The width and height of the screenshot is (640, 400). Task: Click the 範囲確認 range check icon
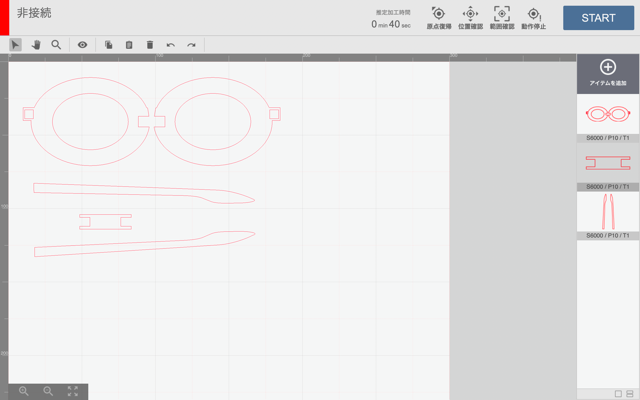pyautogui.click(x=502, y=18)
